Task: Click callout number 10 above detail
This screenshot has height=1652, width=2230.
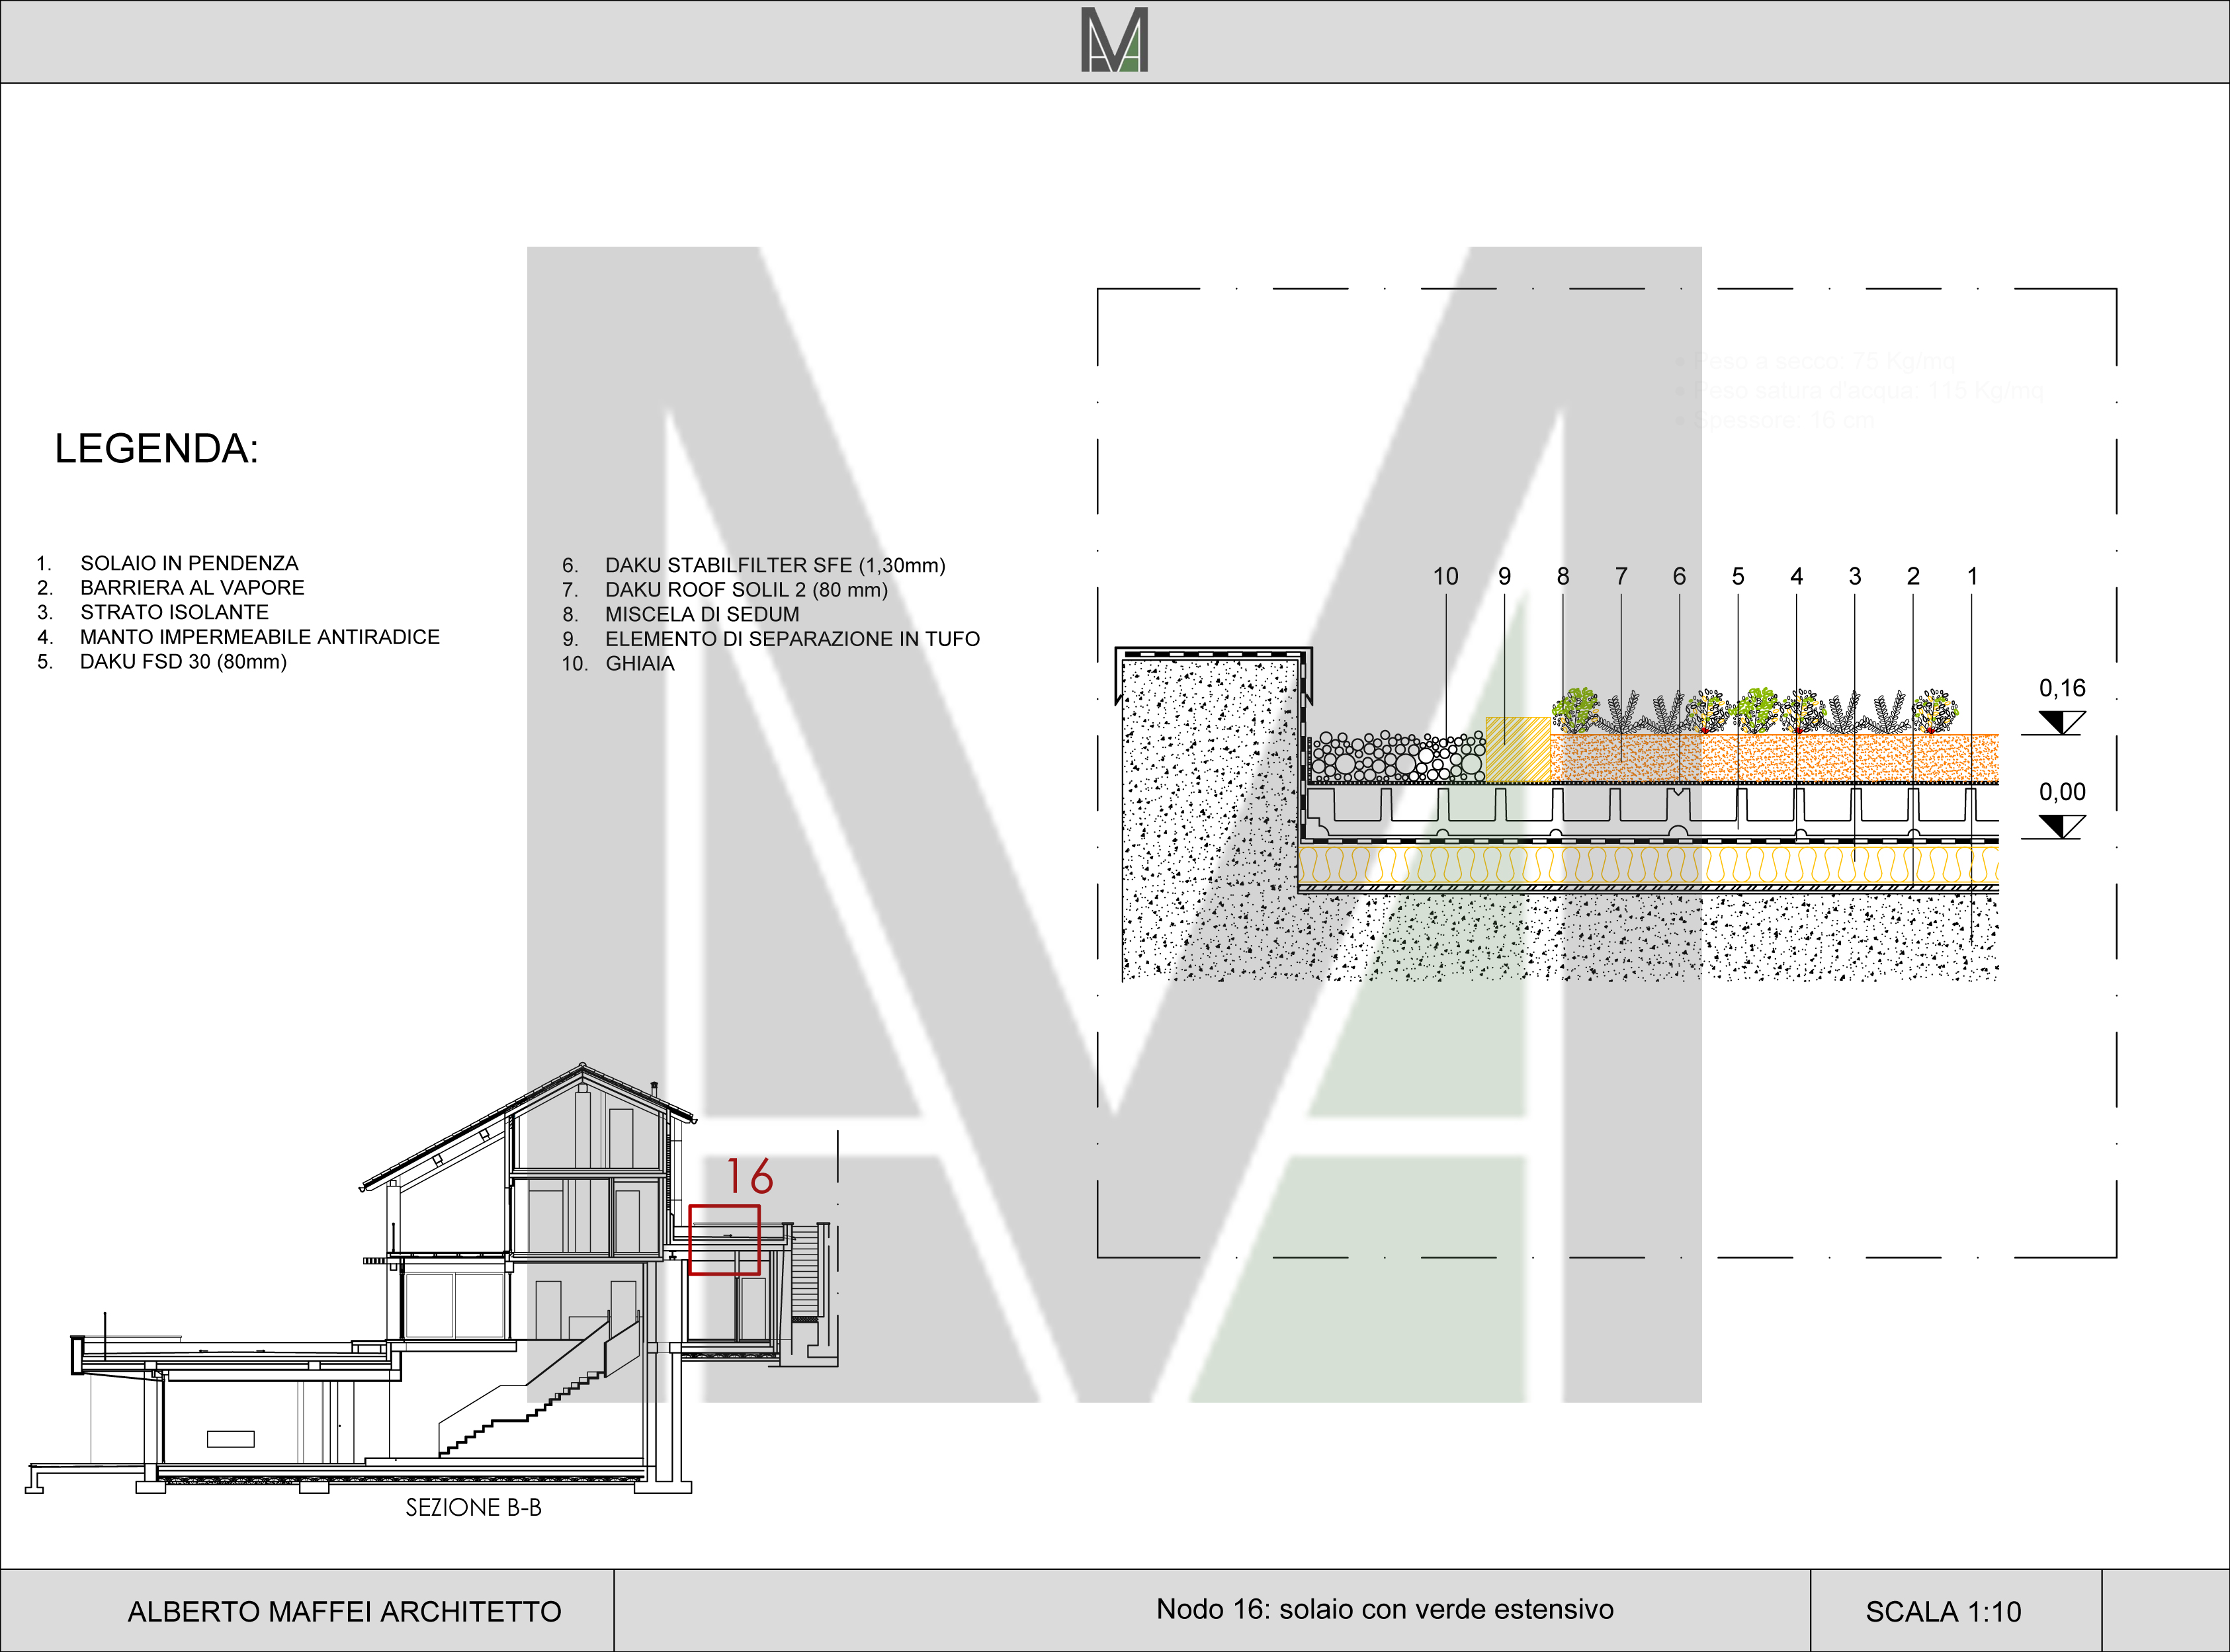Action: click(1445, 576)
